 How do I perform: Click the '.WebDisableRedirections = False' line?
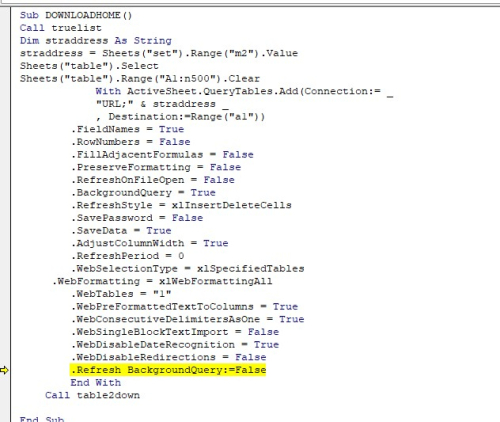point(169,357)
